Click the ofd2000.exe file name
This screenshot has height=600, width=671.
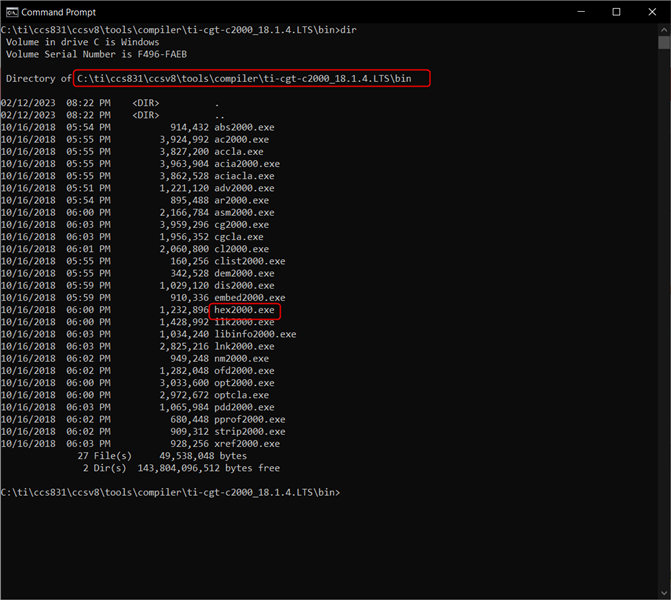(x=244, y=371)
